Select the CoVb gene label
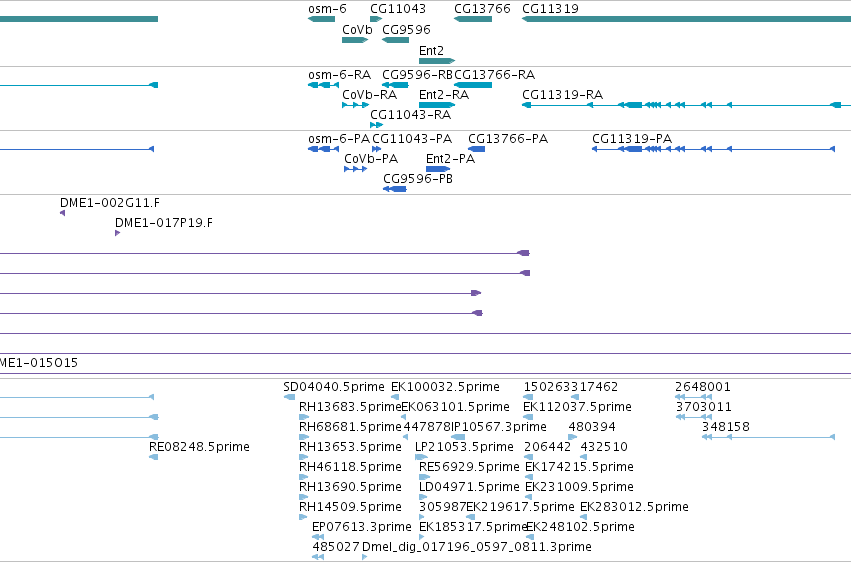 [x=357, y=30]
